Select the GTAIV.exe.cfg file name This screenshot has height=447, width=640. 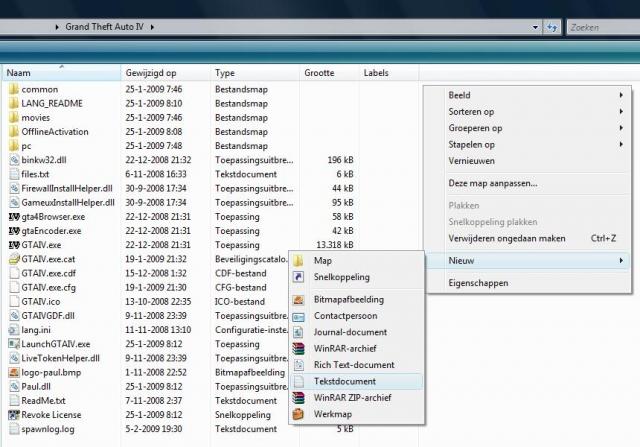49,288
